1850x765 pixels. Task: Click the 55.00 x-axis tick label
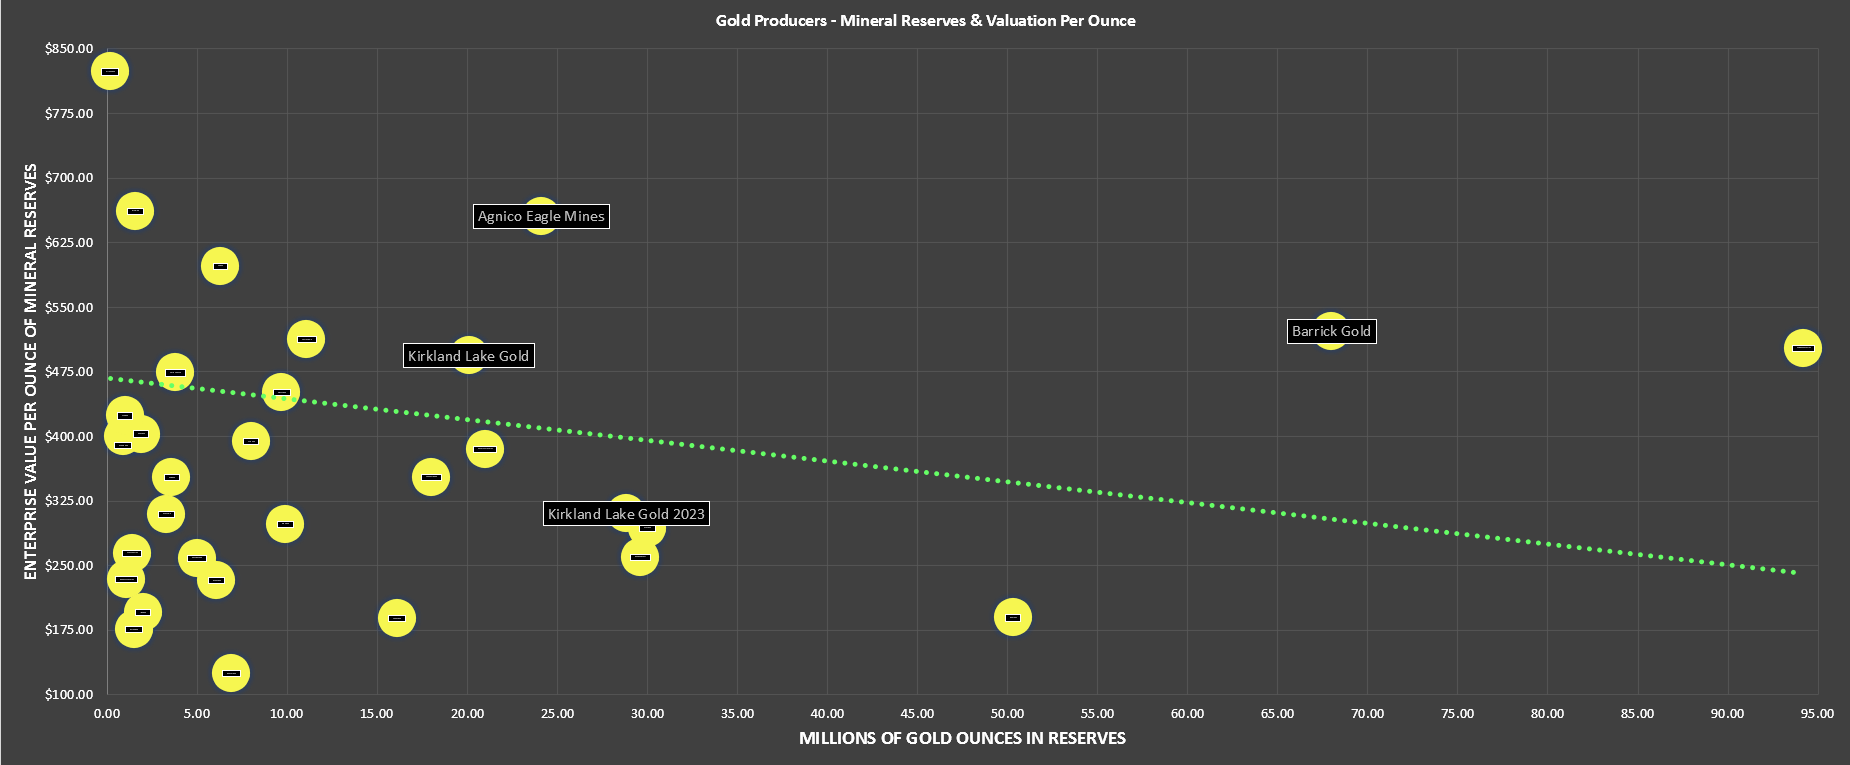pos(1097,714)
